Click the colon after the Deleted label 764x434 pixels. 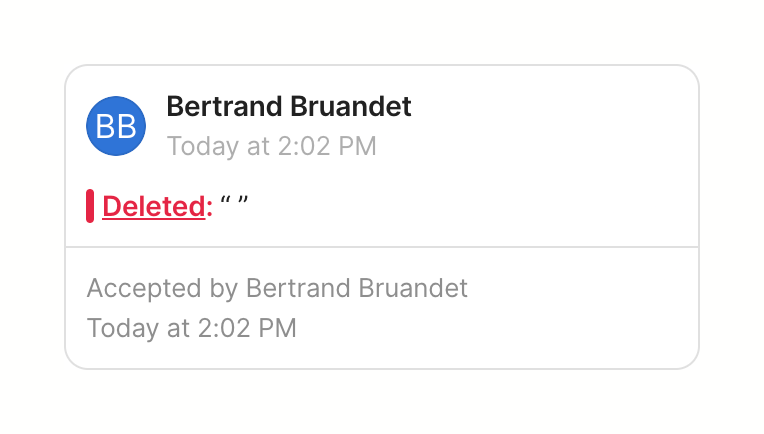(209, 207)
